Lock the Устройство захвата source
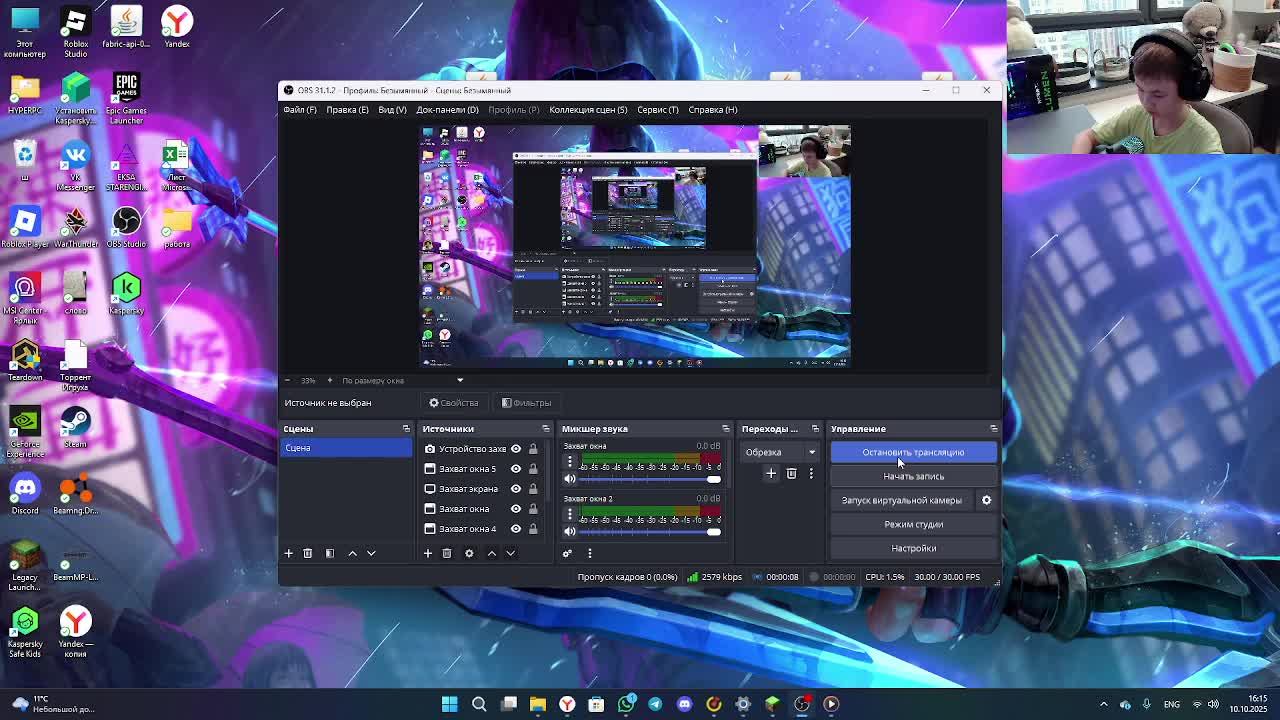This screenshot has height=720, width=1280. pos(533,449)
